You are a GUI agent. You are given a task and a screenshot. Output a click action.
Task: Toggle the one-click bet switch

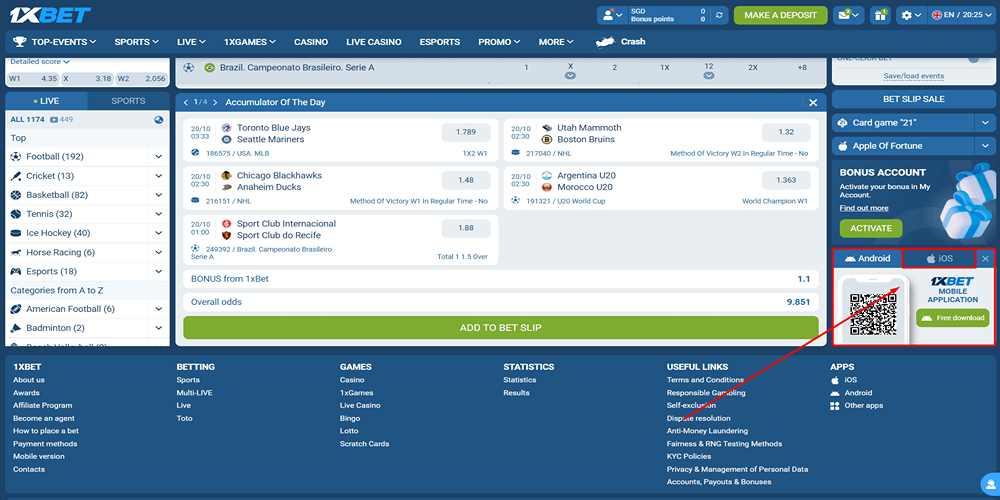pos(981,59)
